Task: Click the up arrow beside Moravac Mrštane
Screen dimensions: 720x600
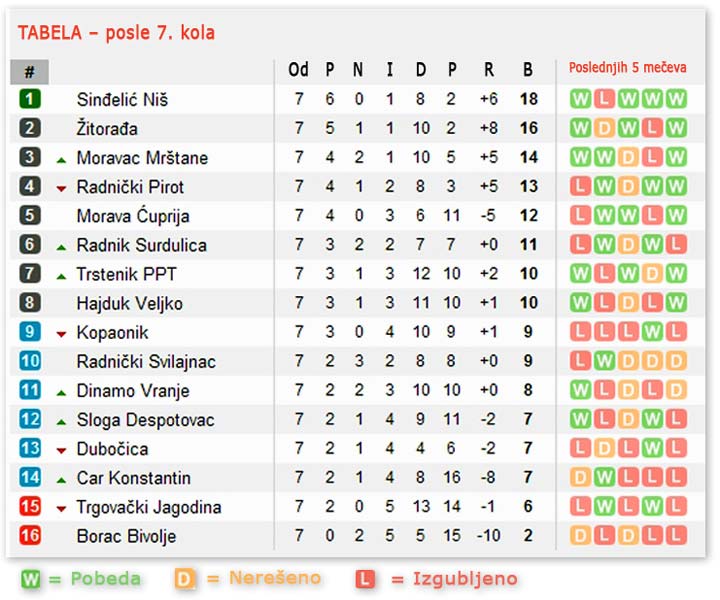Action: coord(61,159)
